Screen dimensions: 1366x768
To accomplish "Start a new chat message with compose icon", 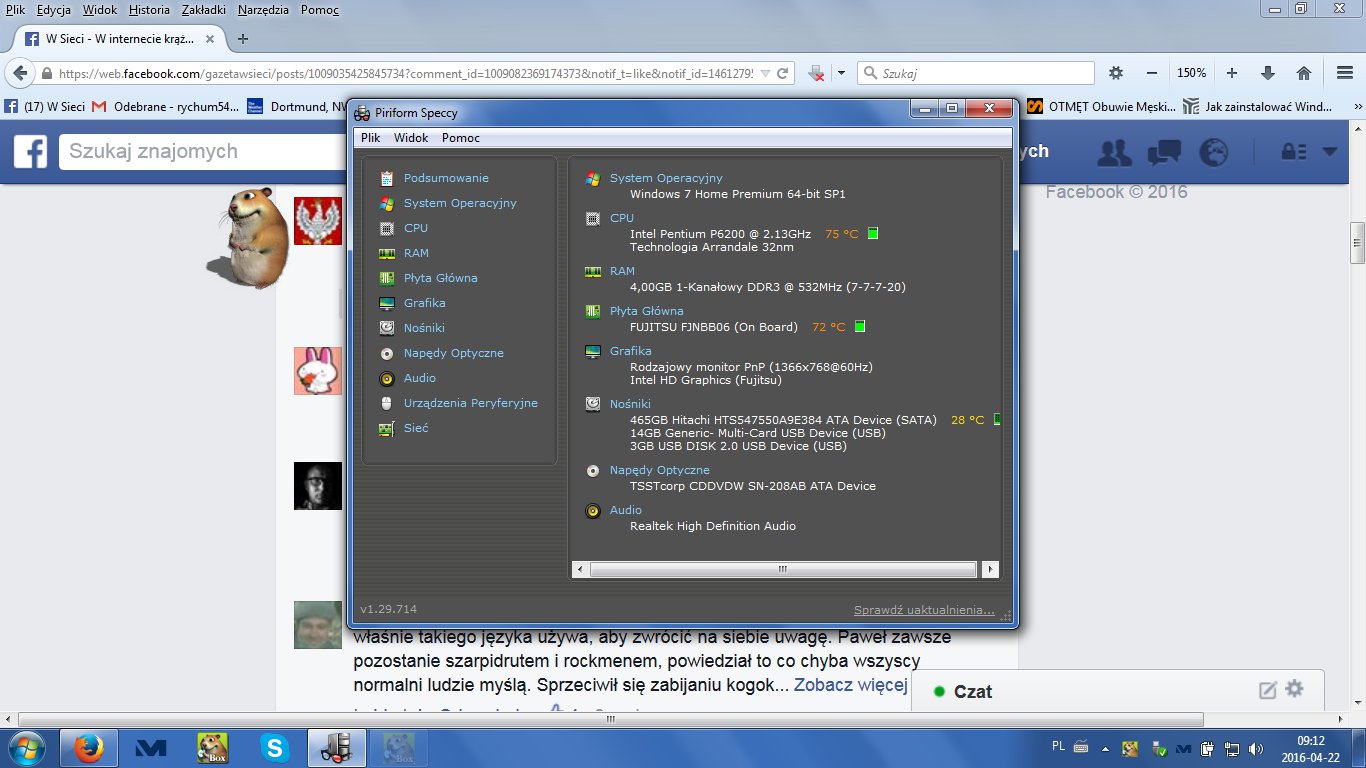I will tap(1267, 689).
